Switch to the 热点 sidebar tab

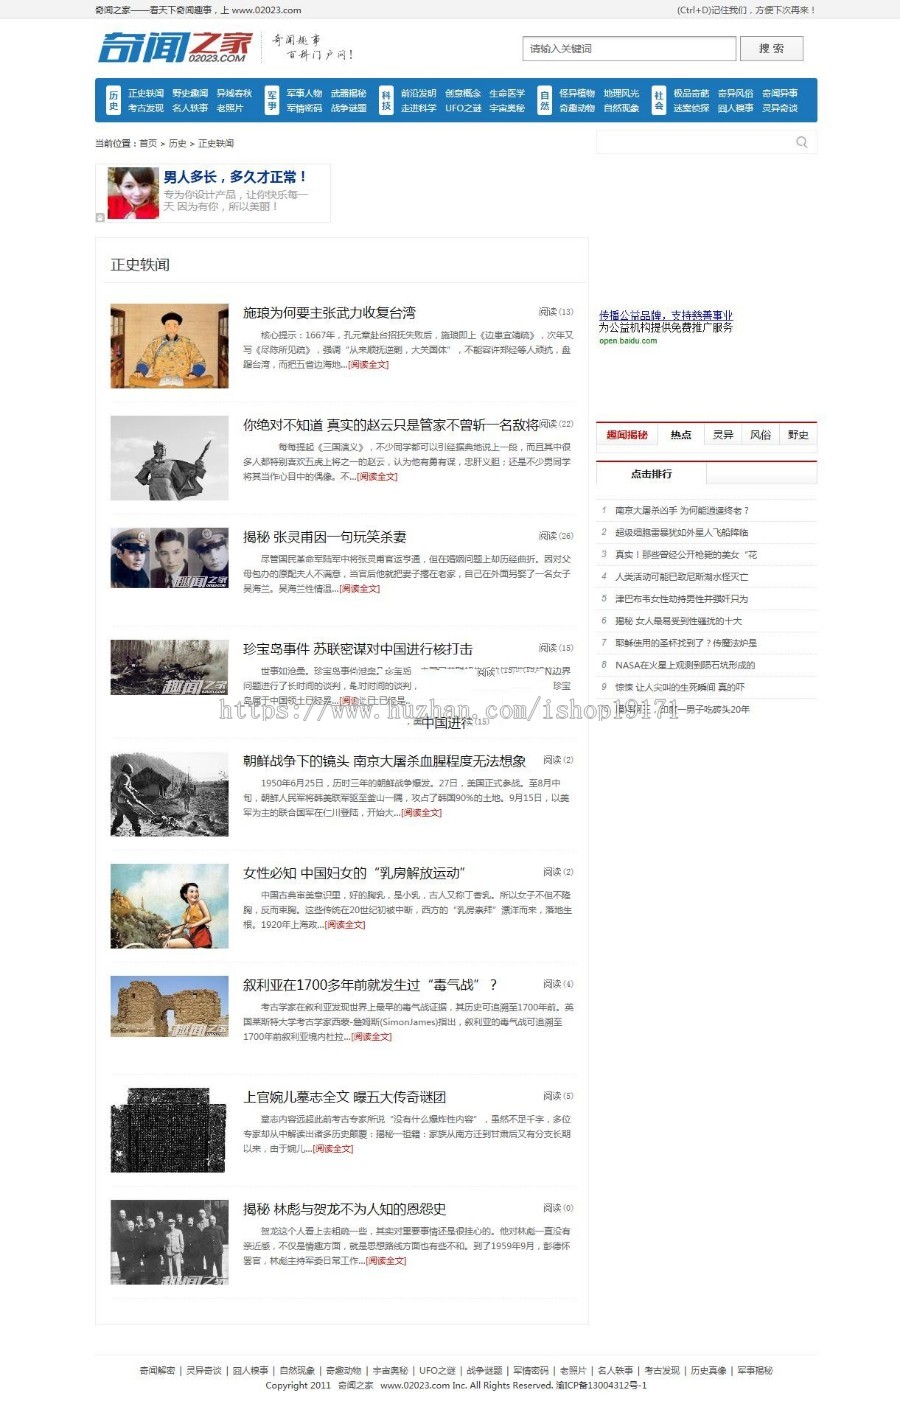680,434
